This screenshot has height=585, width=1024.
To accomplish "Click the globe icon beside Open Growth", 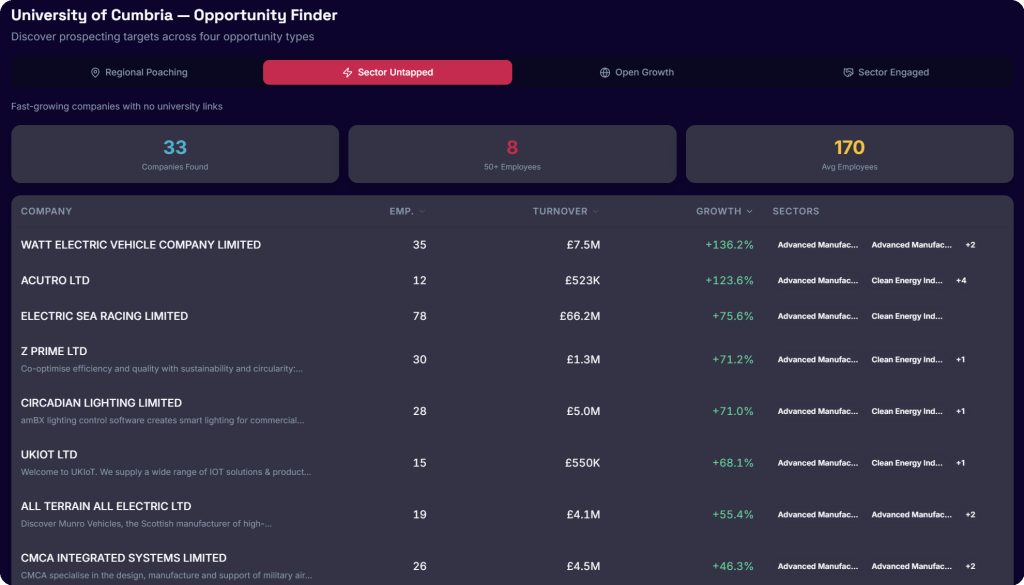I will point(605,72).
